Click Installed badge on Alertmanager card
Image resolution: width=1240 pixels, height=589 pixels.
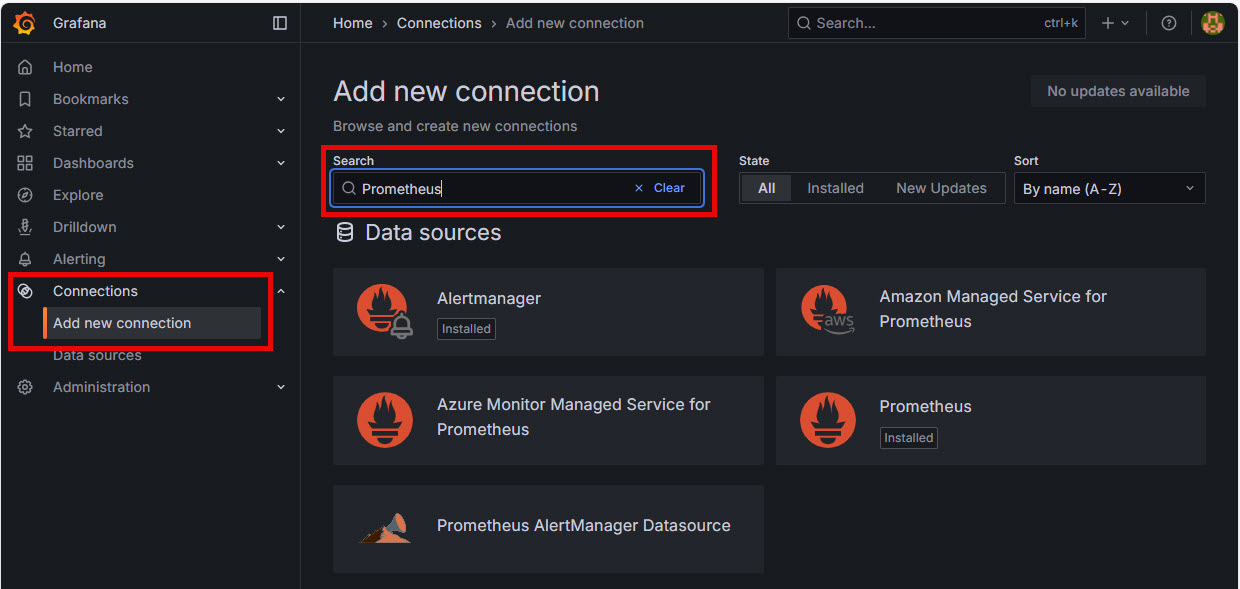[x=467, y=328]
